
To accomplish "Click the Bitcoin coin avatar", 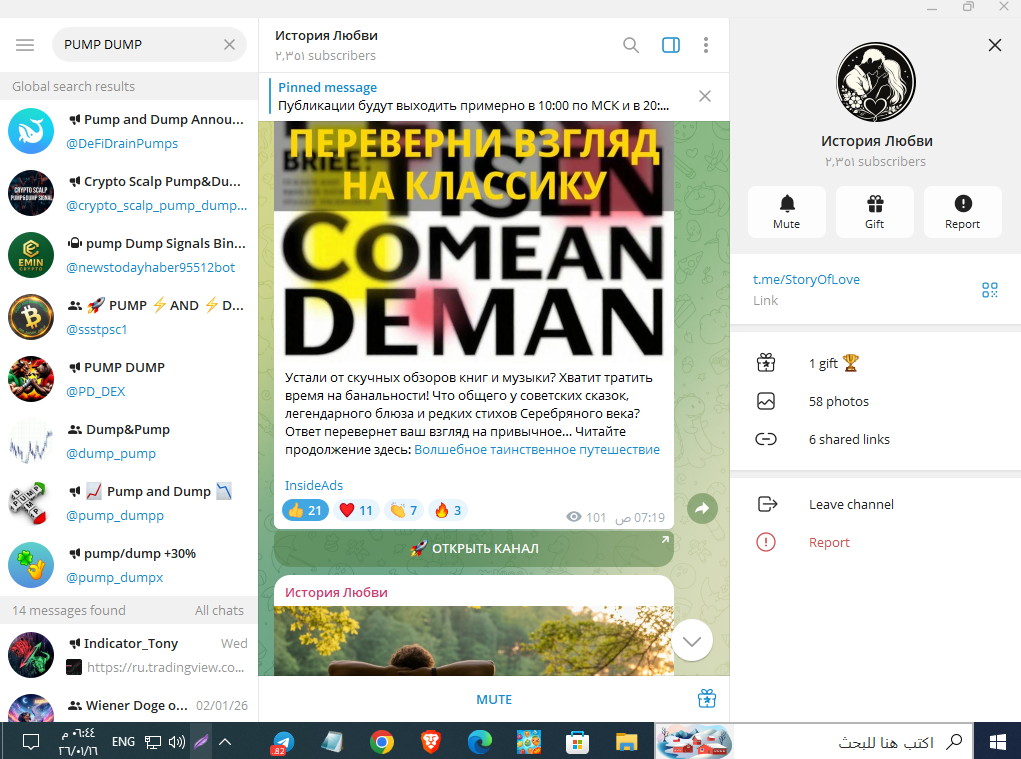I will [31, 317].
